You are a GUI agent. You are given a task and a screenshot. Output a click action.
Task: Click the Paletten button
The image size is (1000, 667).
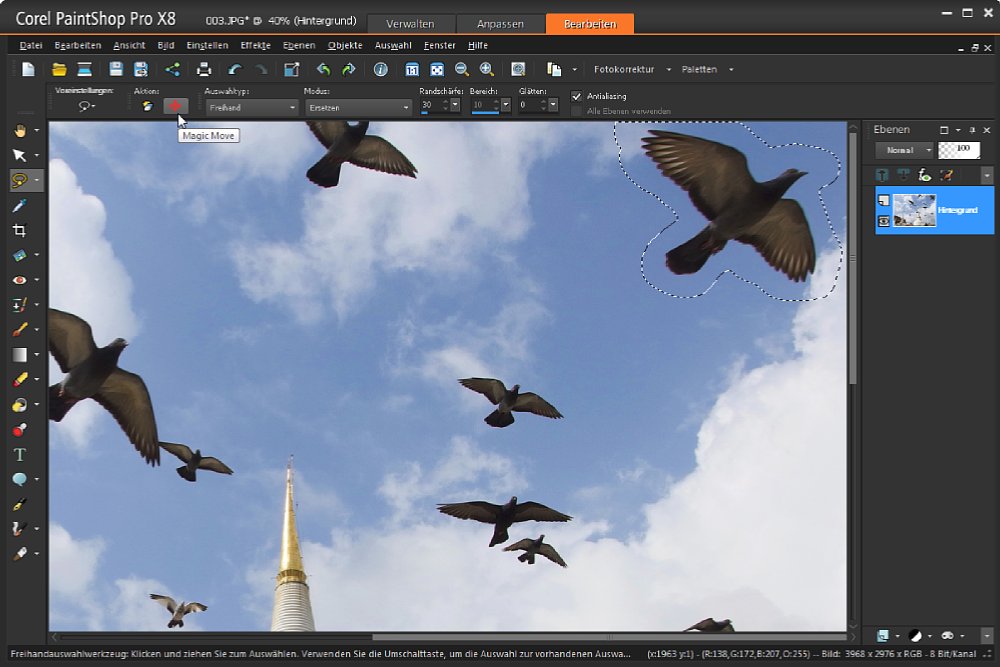click(699, 69)
